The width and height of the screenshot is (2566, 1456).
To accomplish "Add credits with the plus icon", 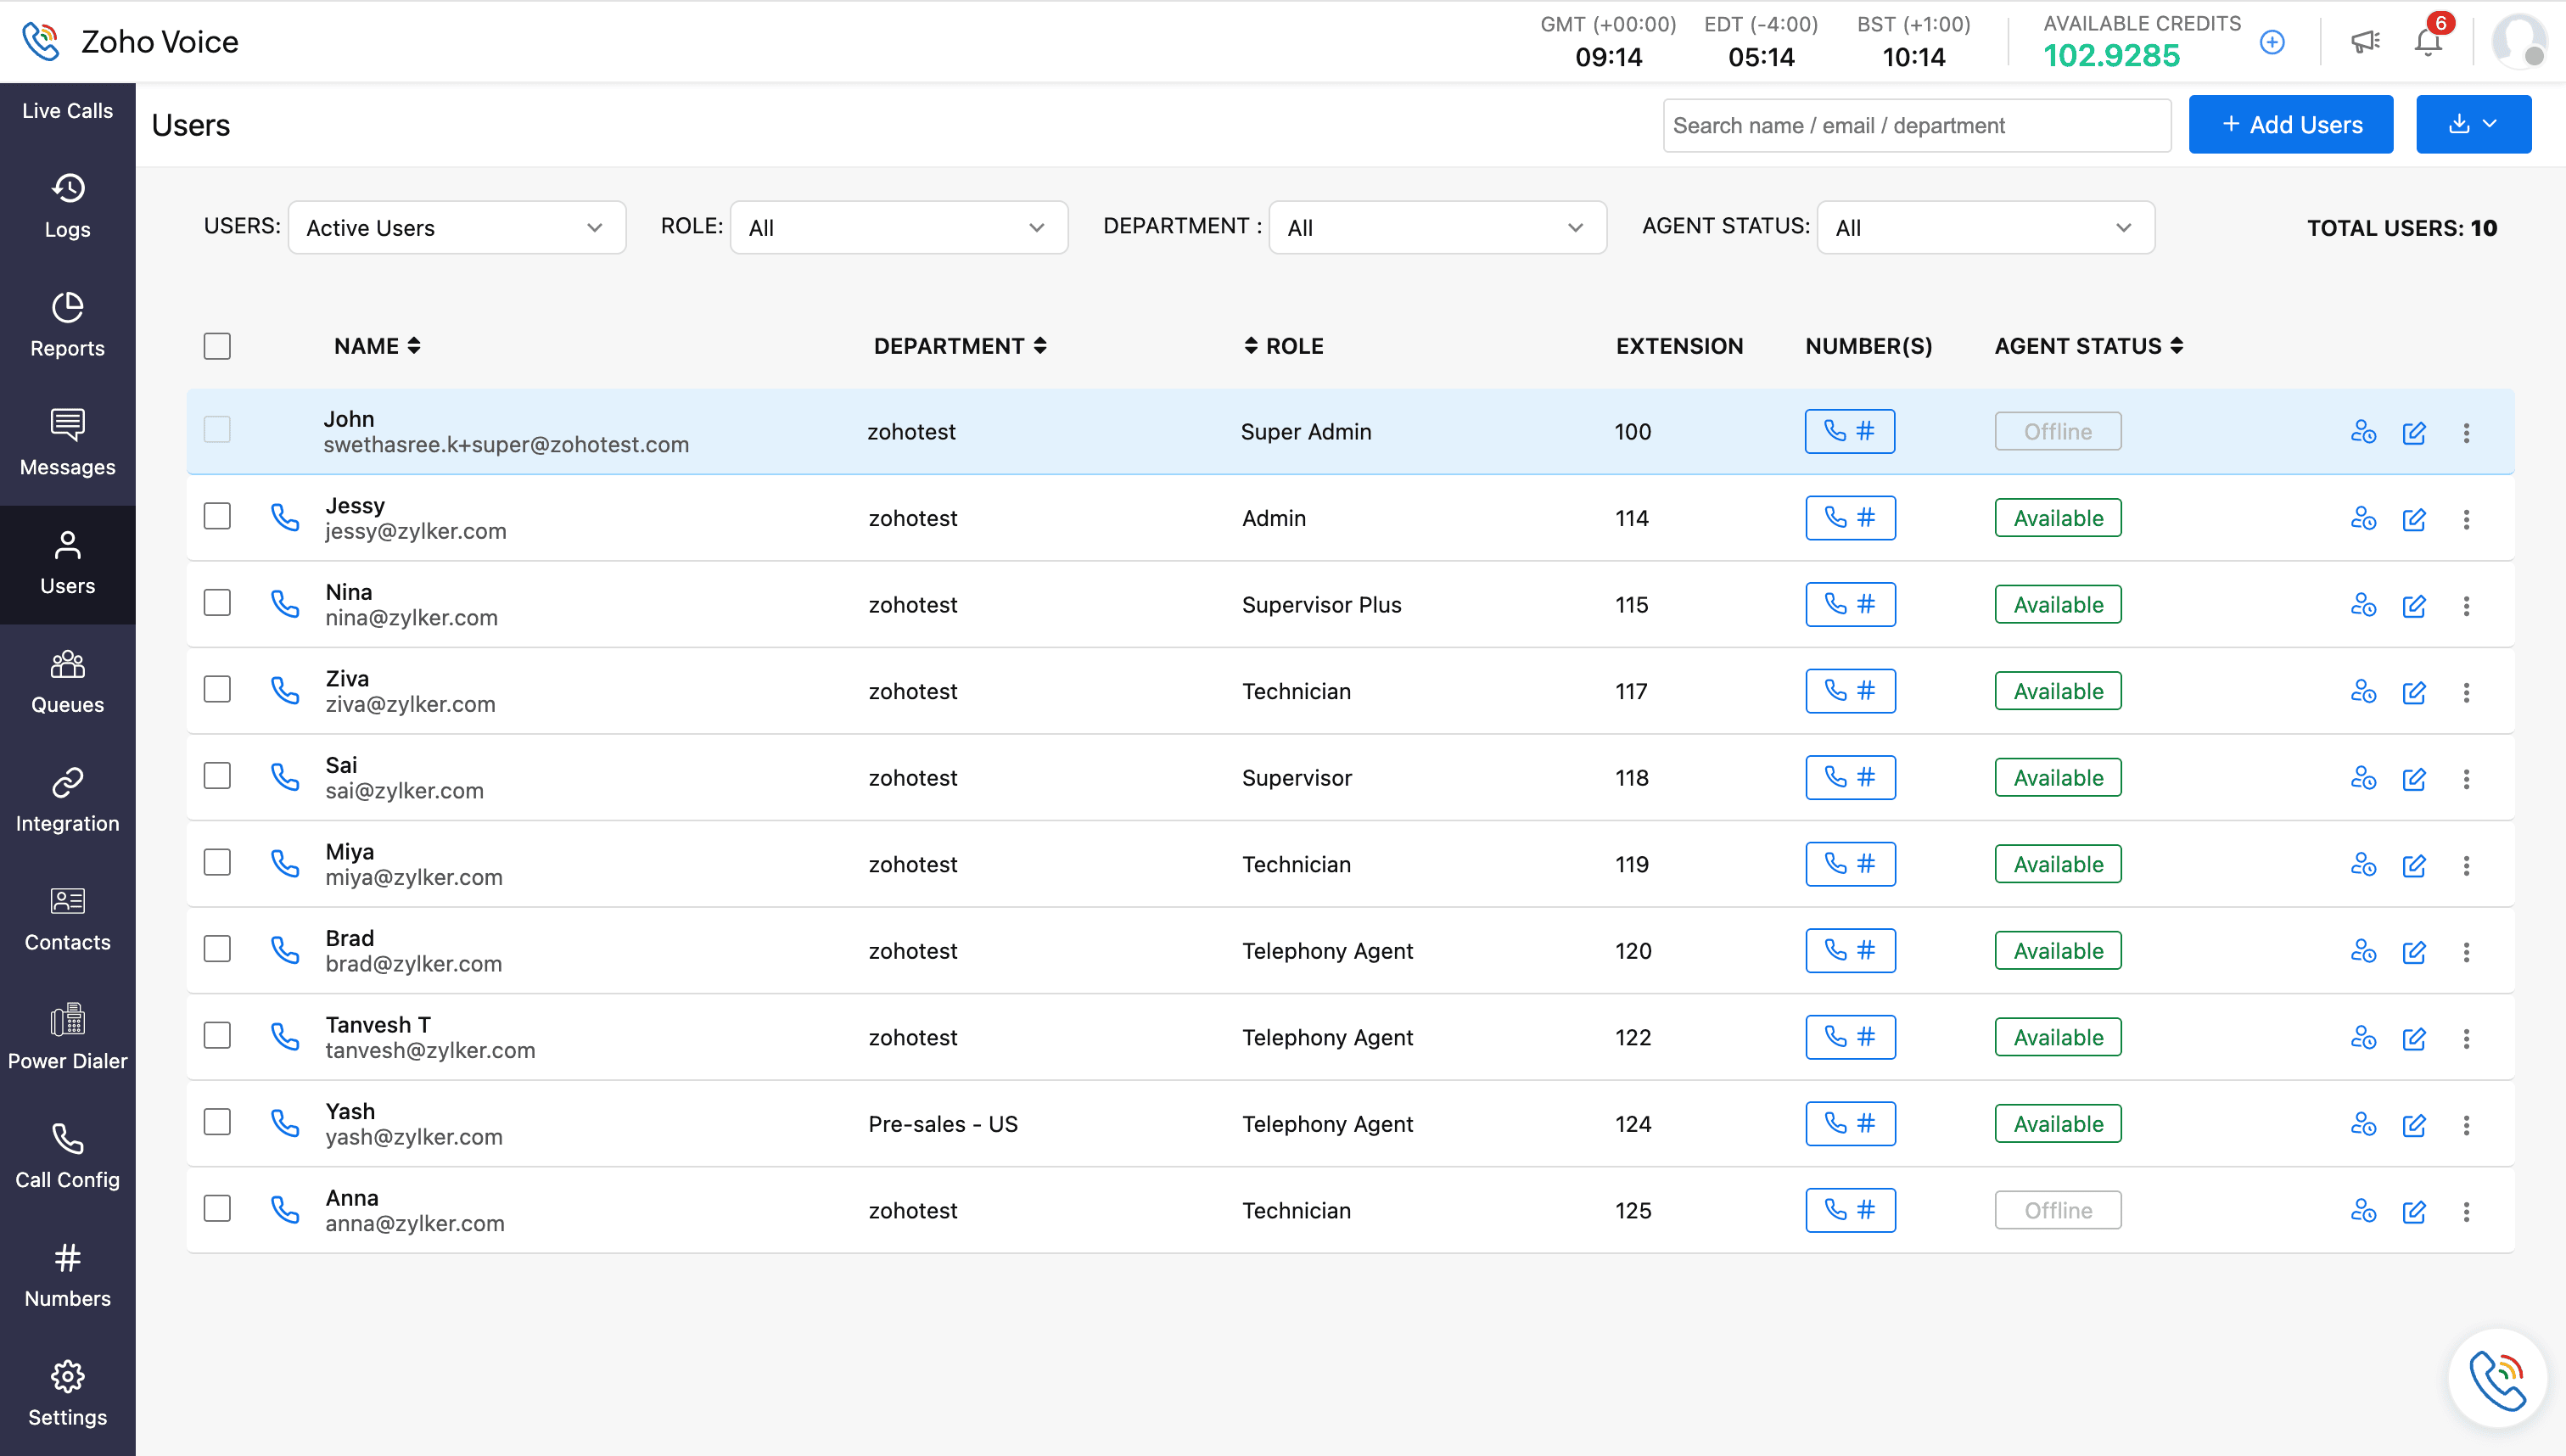I will click(2272, 42).
